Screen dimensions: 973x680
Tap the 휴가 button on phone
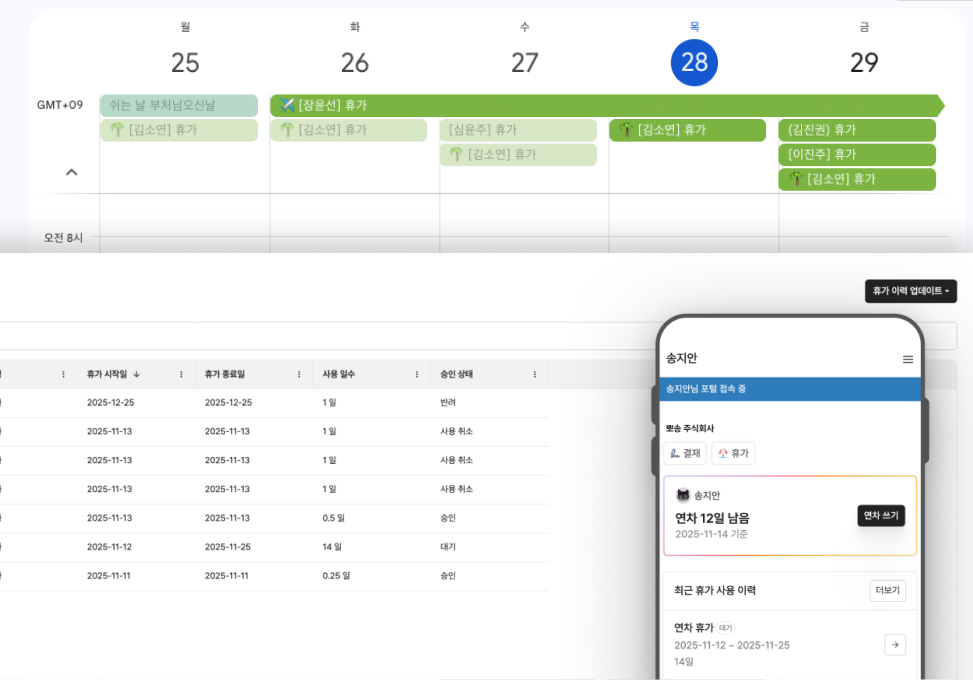point(733,453)
